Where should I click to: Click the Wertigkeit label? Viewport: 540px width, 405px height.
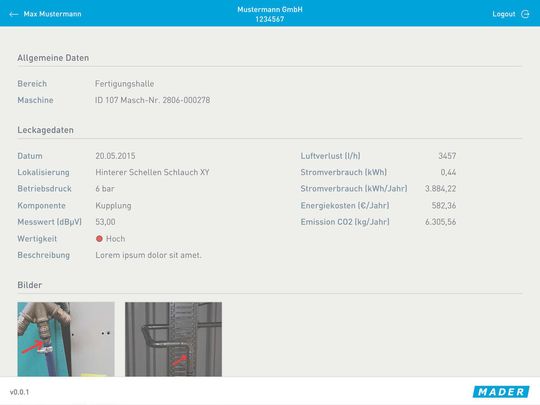(x=37, y=239)
